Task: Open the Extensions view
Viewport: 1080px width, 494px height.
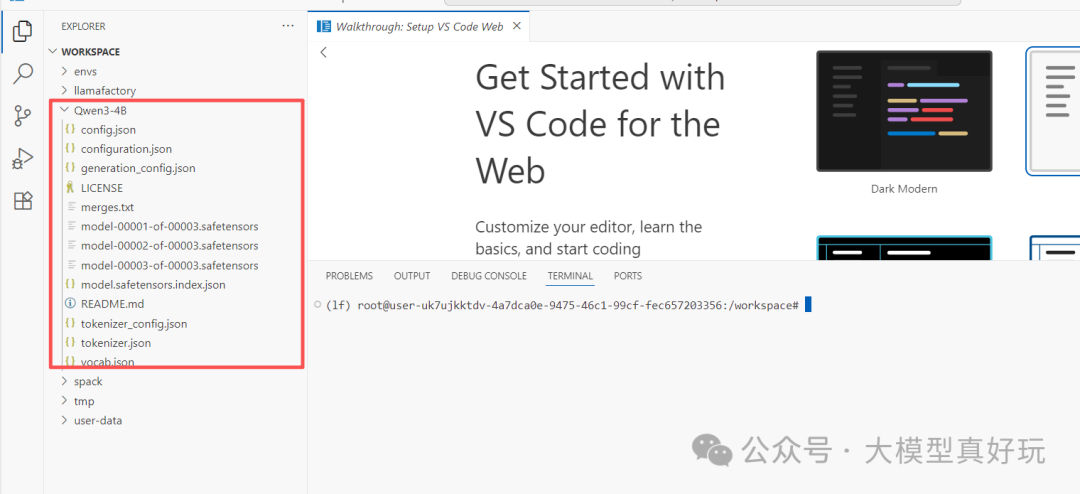Action: [23, 201]
